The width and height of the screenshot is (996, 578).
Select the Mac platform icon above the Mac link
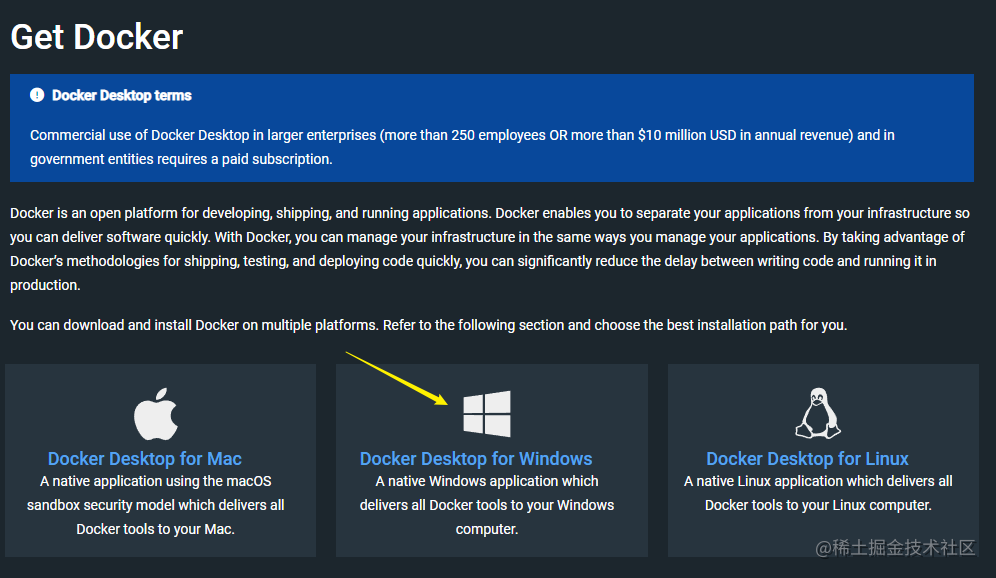(x=159, y=410)
